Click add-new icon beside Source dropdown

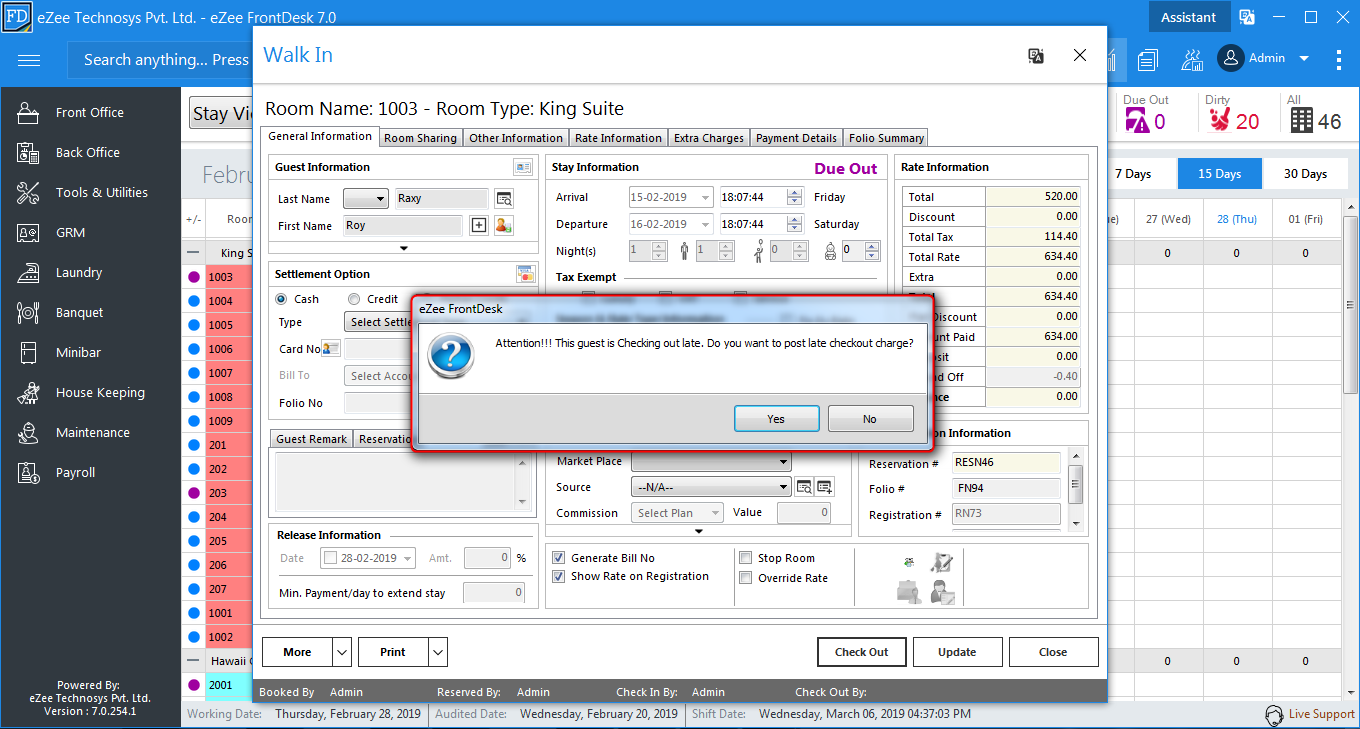pyautogui.click(x=825, y=487)
